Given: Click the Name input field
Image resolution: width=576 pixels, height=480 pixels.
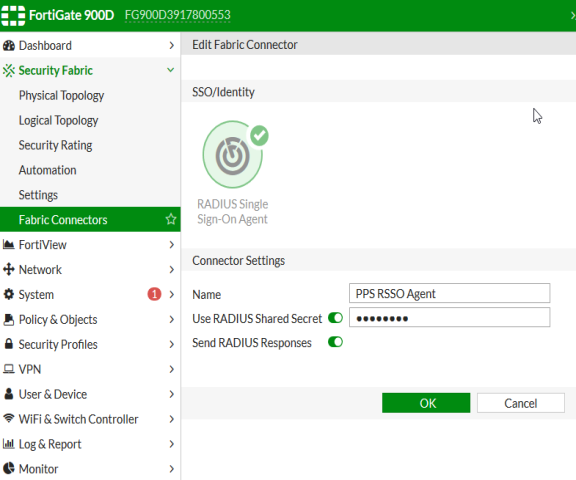Looking at the screenshot, I should tap(450, 293).
